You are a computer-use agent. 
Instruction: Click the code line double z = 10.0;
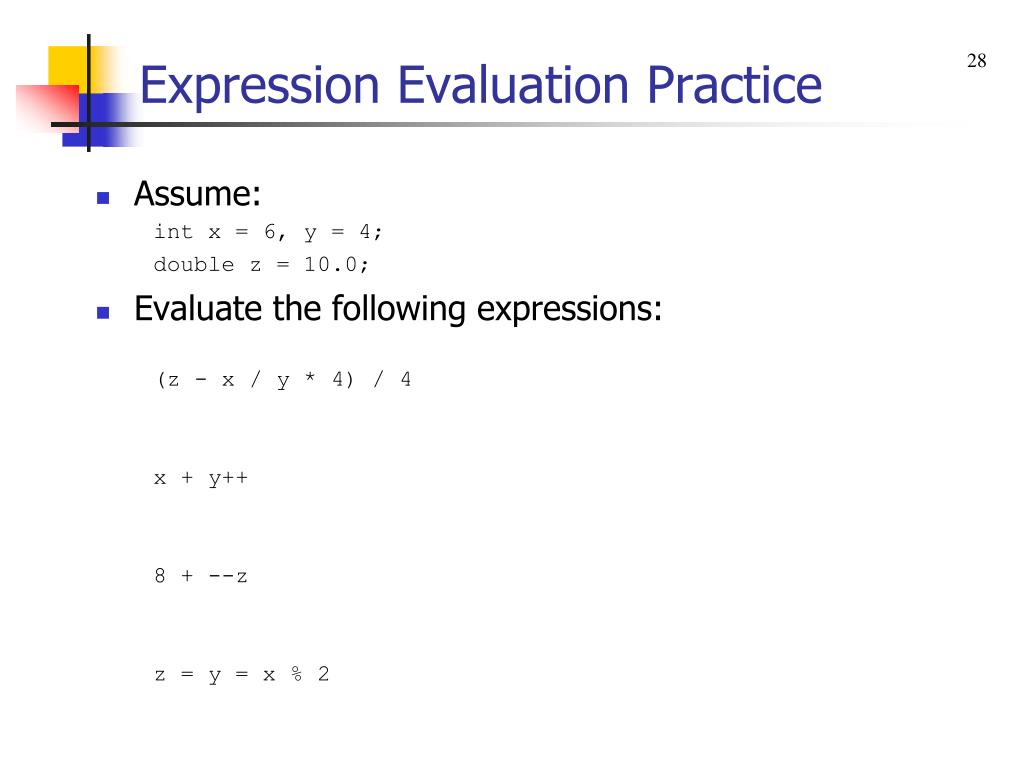pyautogui.click(x=261, y=264)
